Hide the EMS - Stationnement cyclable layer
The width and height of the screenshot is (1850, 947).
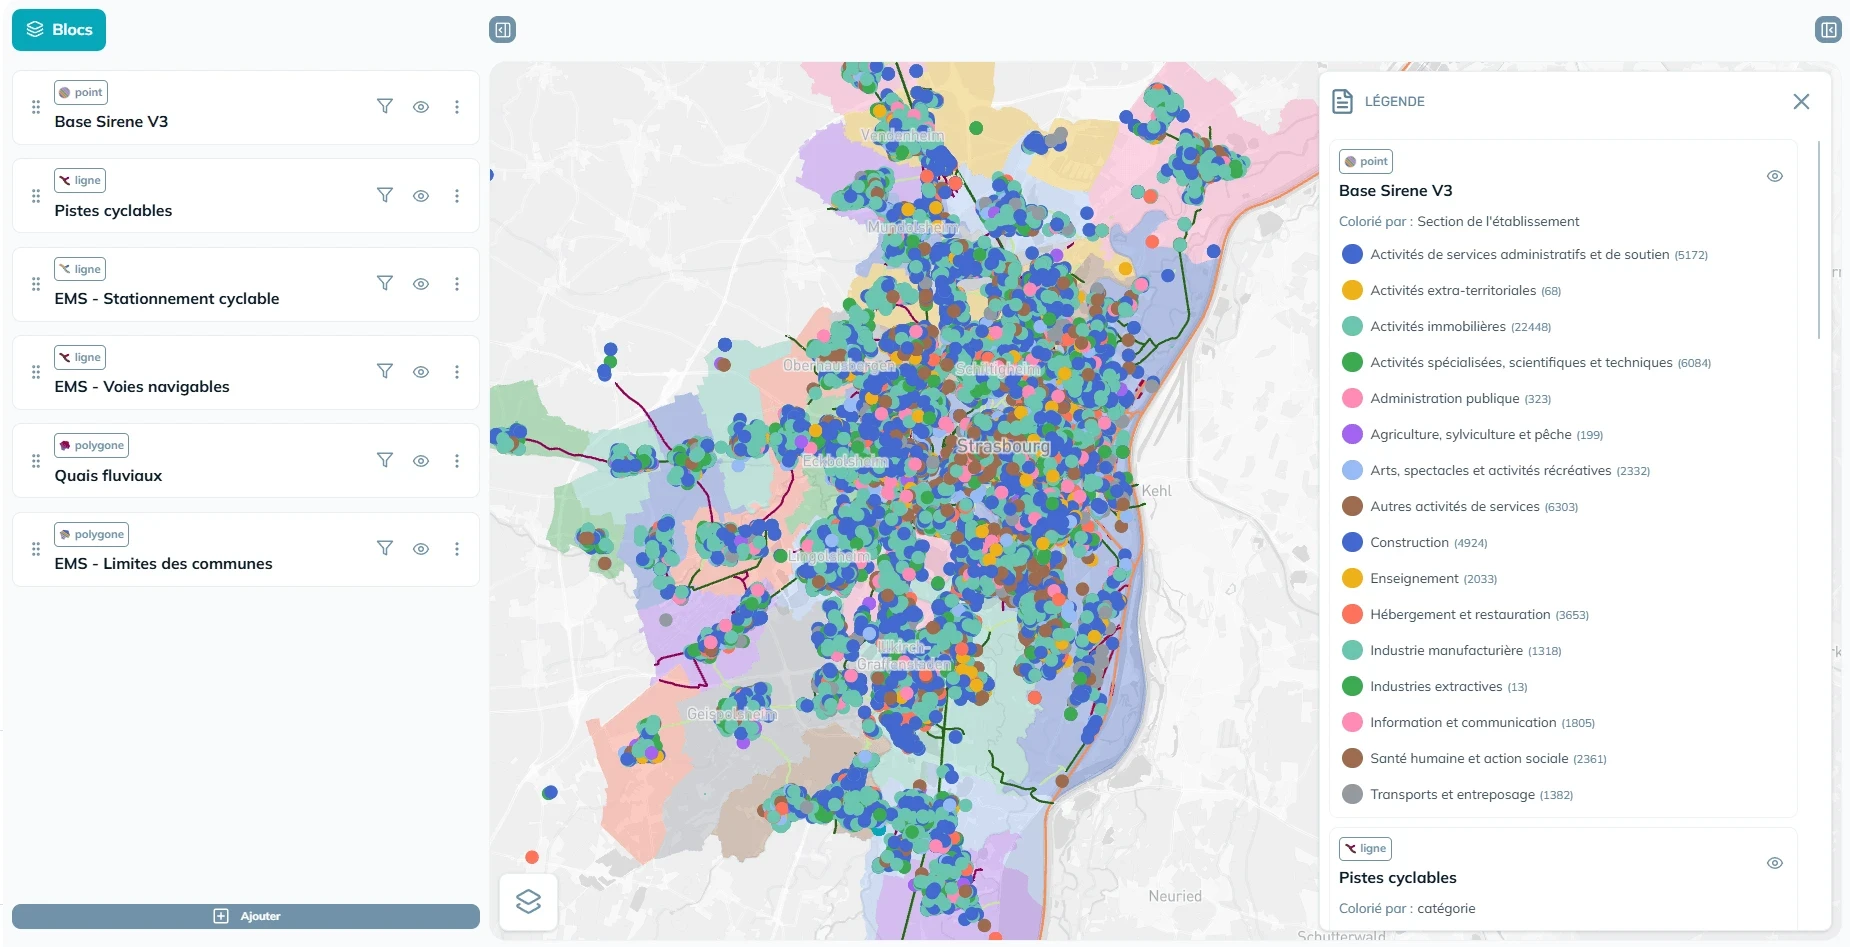pos(421,283)
